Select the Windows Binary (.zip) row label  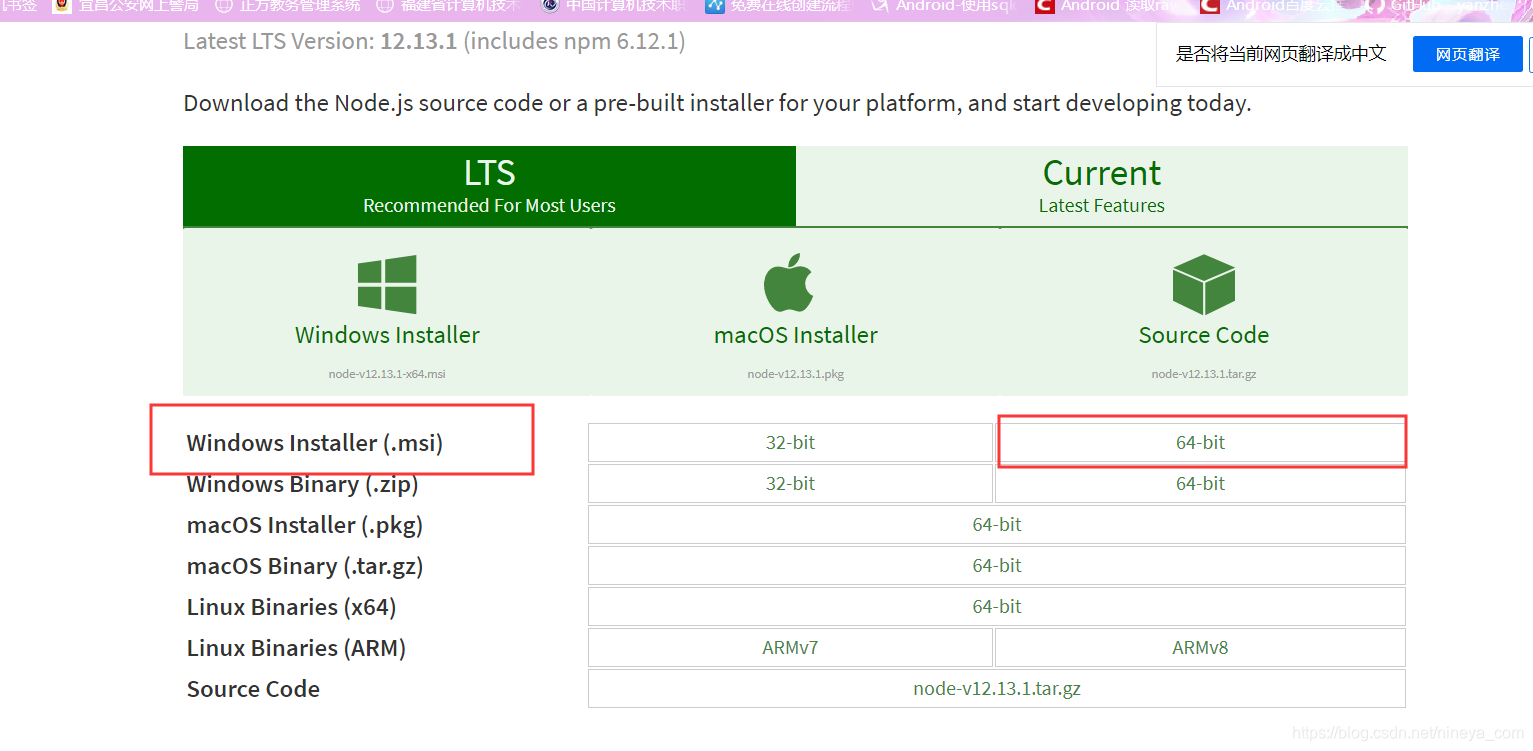pos(302,484)
